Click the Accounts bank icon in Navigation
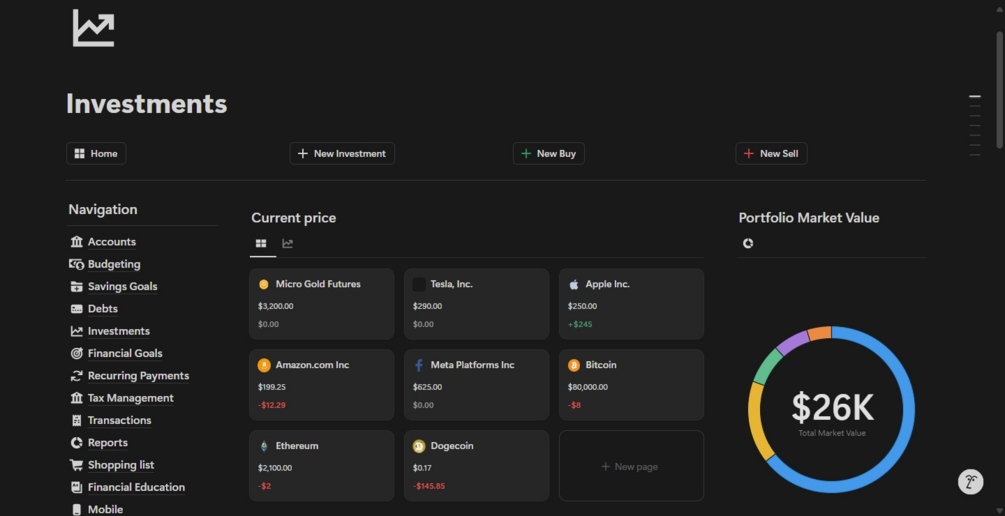 pos(77,242)
